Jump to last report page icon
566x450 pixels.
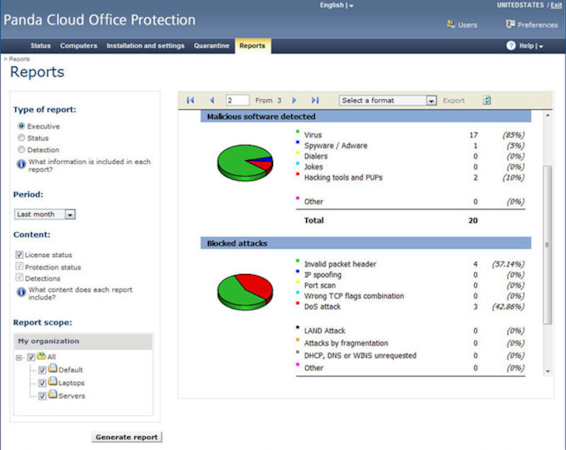[315, 100]
